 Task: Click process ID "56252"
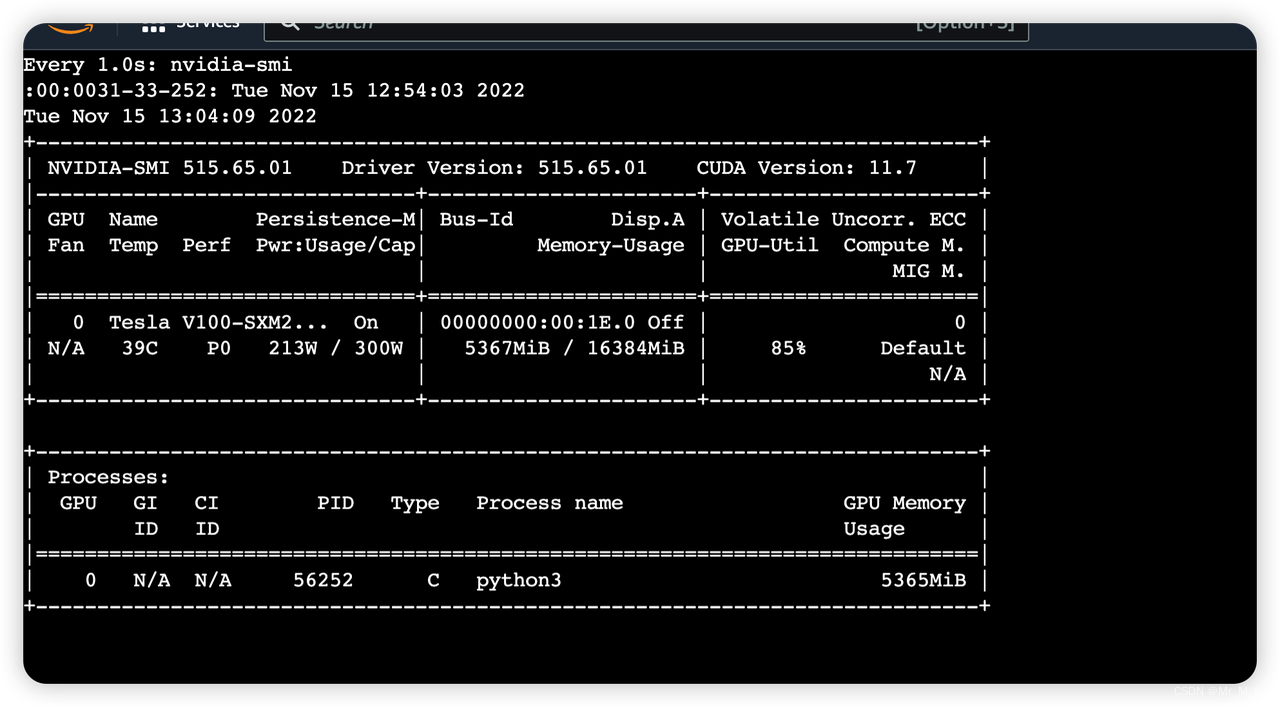point(323,580)
